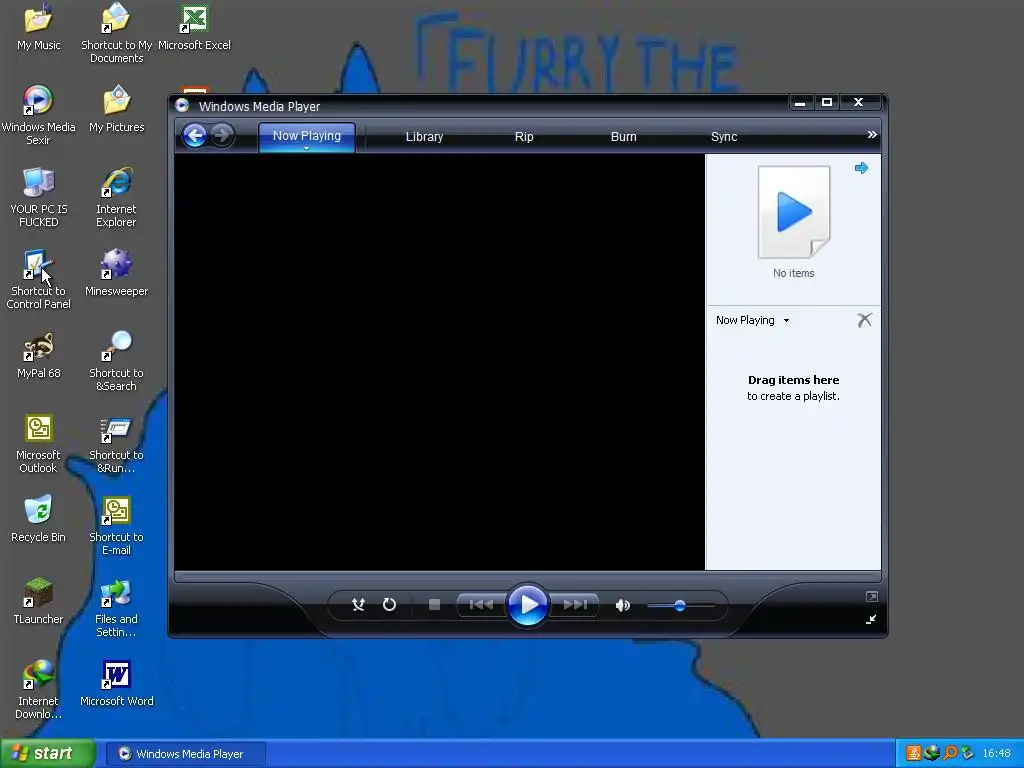Toggle repeat mode in the player
The image size is (1024, 768).
[x=389, y=605]
